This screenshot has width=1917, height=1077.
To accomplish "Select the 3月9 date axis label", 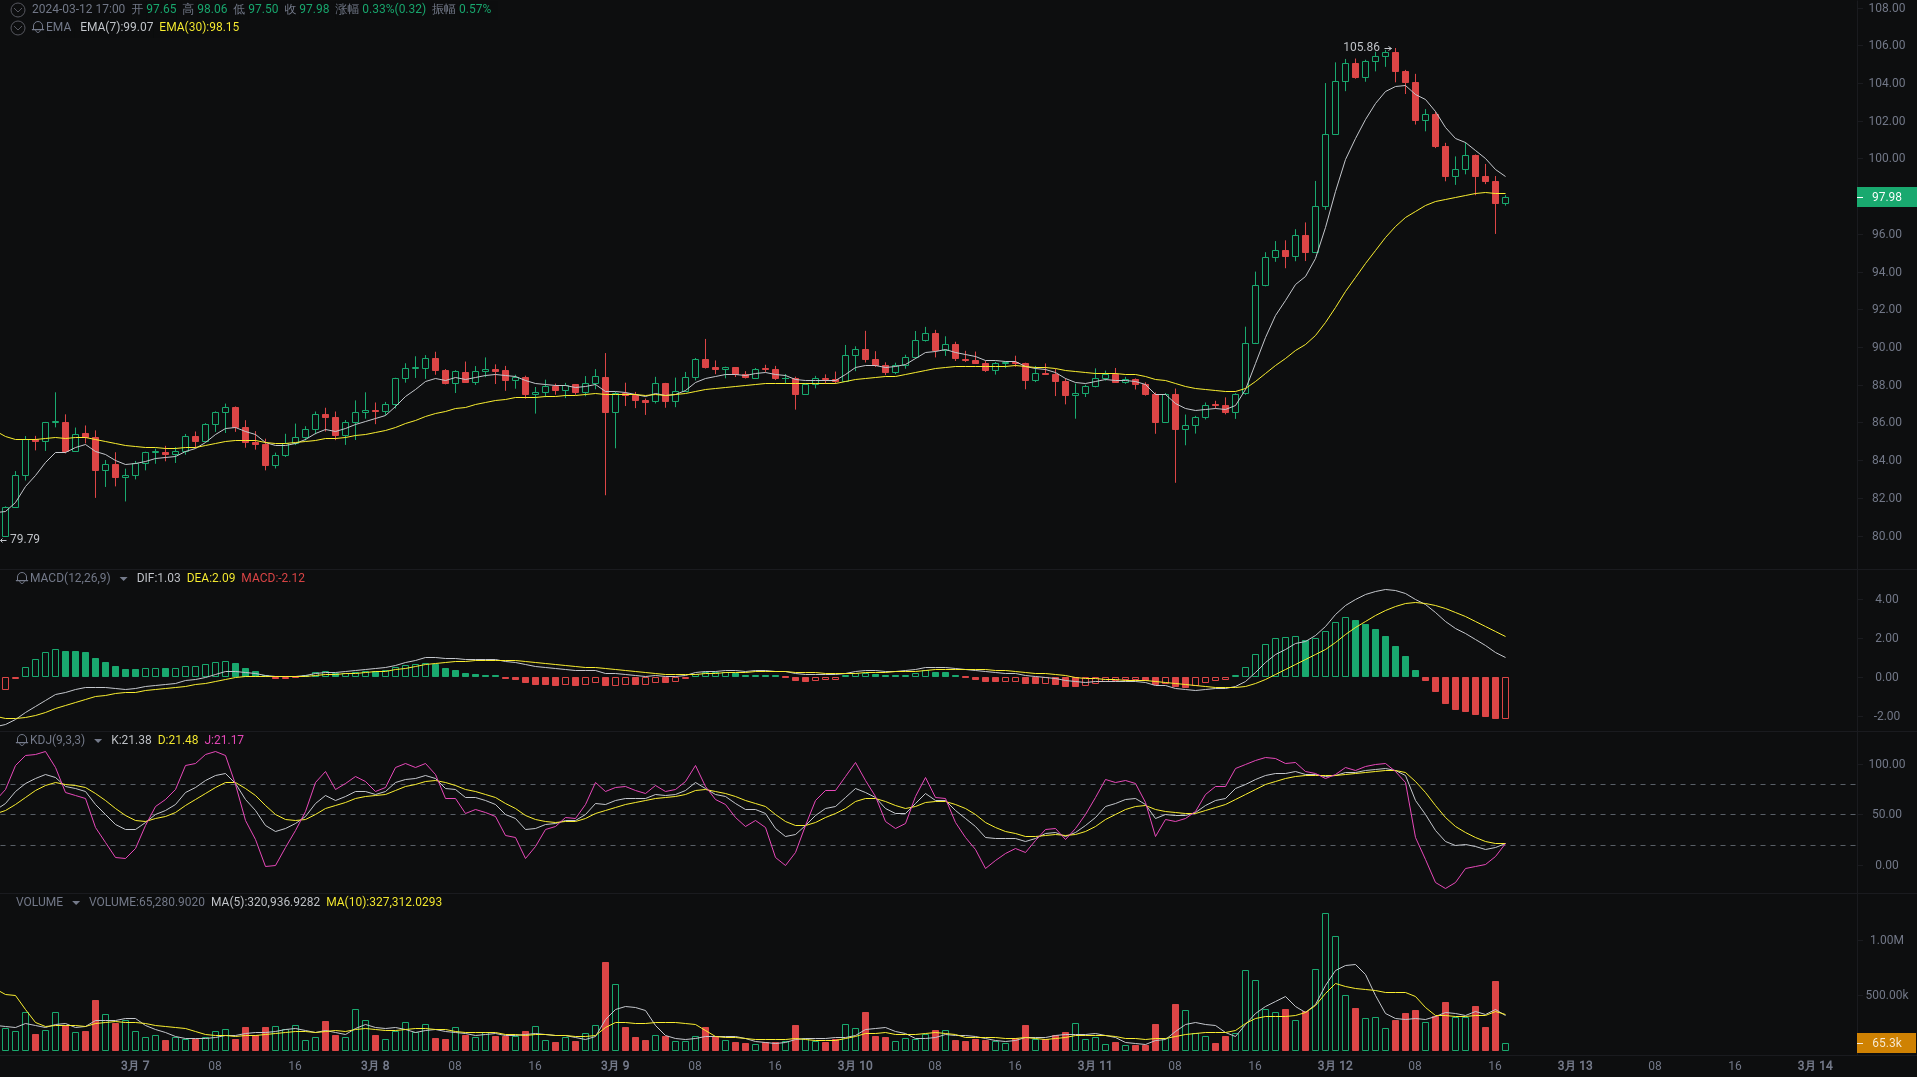I will (x=614, y=1064).
